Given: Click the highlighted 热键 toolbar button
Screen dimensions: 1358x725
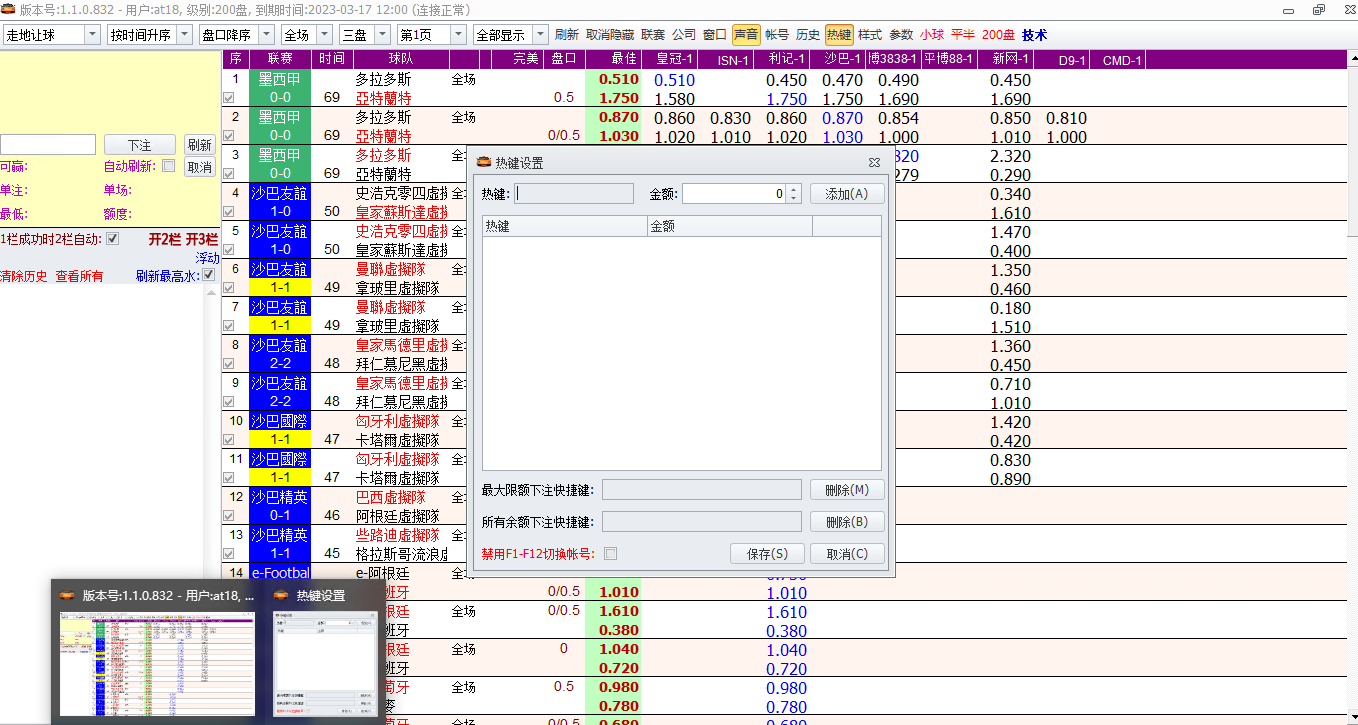Looking at the screenshot, I should (839, 34).
